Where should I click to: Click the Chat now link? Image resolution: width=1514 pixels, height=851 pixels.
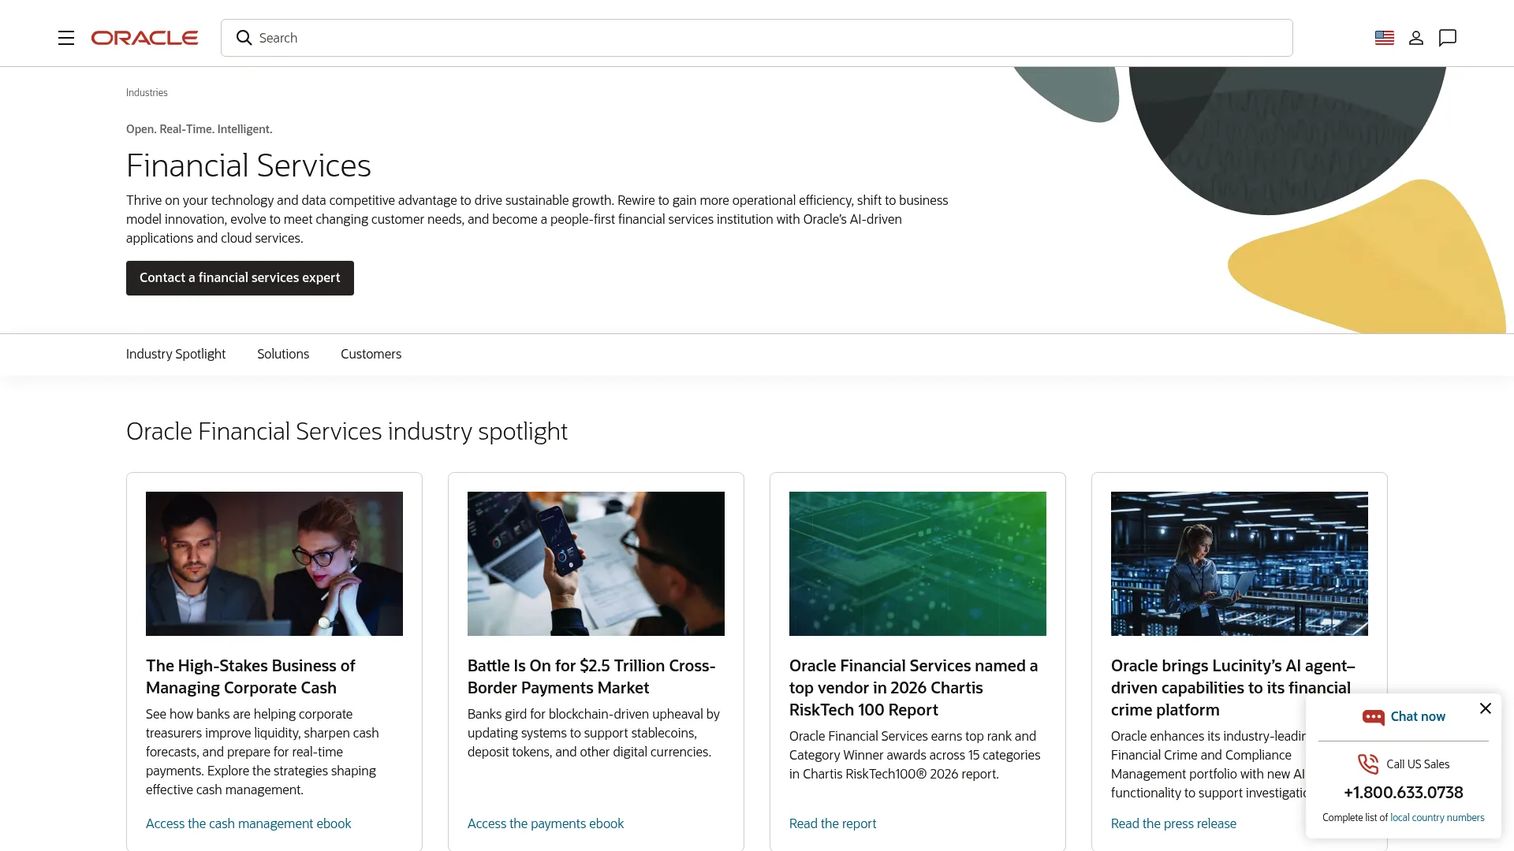pos(1418,717)
